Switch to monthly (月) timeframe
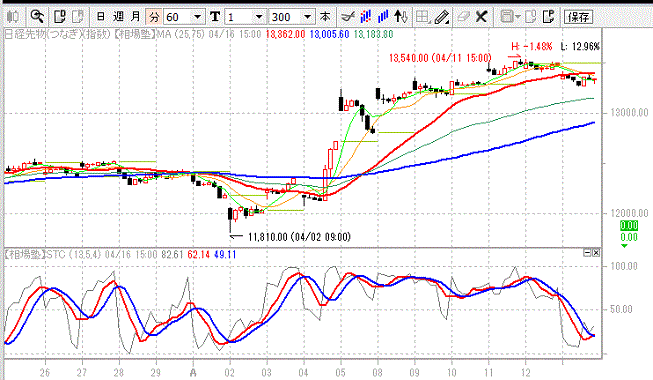This screenshot has height=380, width=653. [136, 17]
